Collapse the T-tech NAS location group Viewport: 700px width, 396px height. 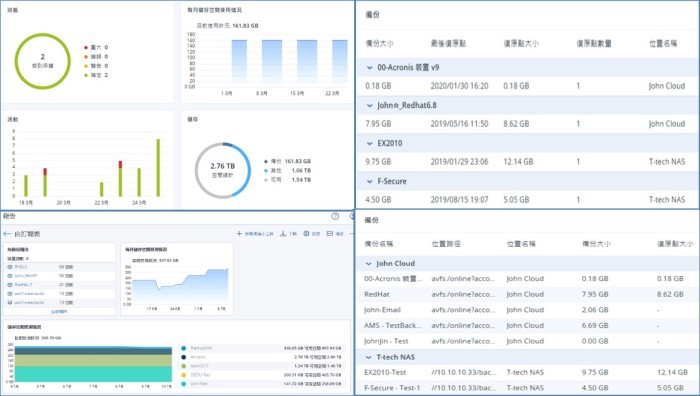pos(369,357)
